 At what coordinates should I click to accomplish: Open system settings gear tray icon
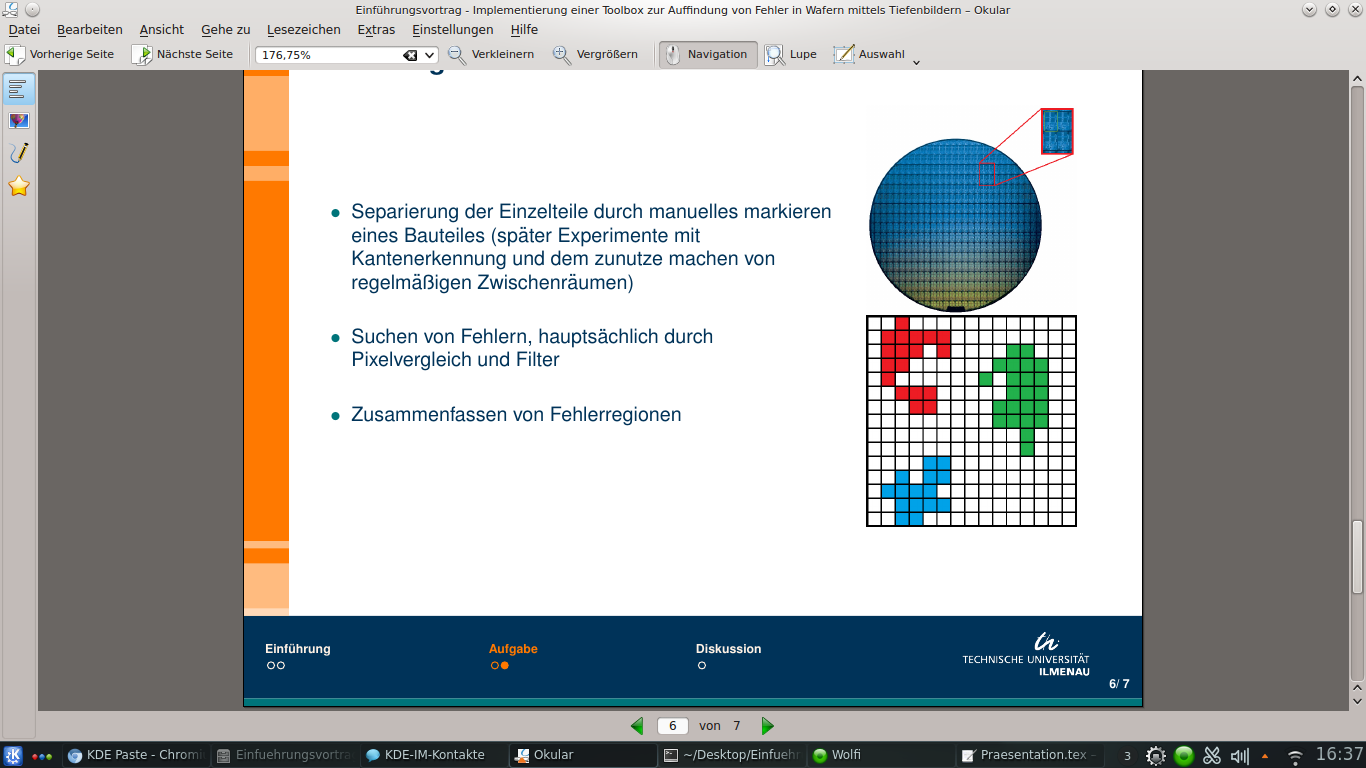coord(1156,756)
